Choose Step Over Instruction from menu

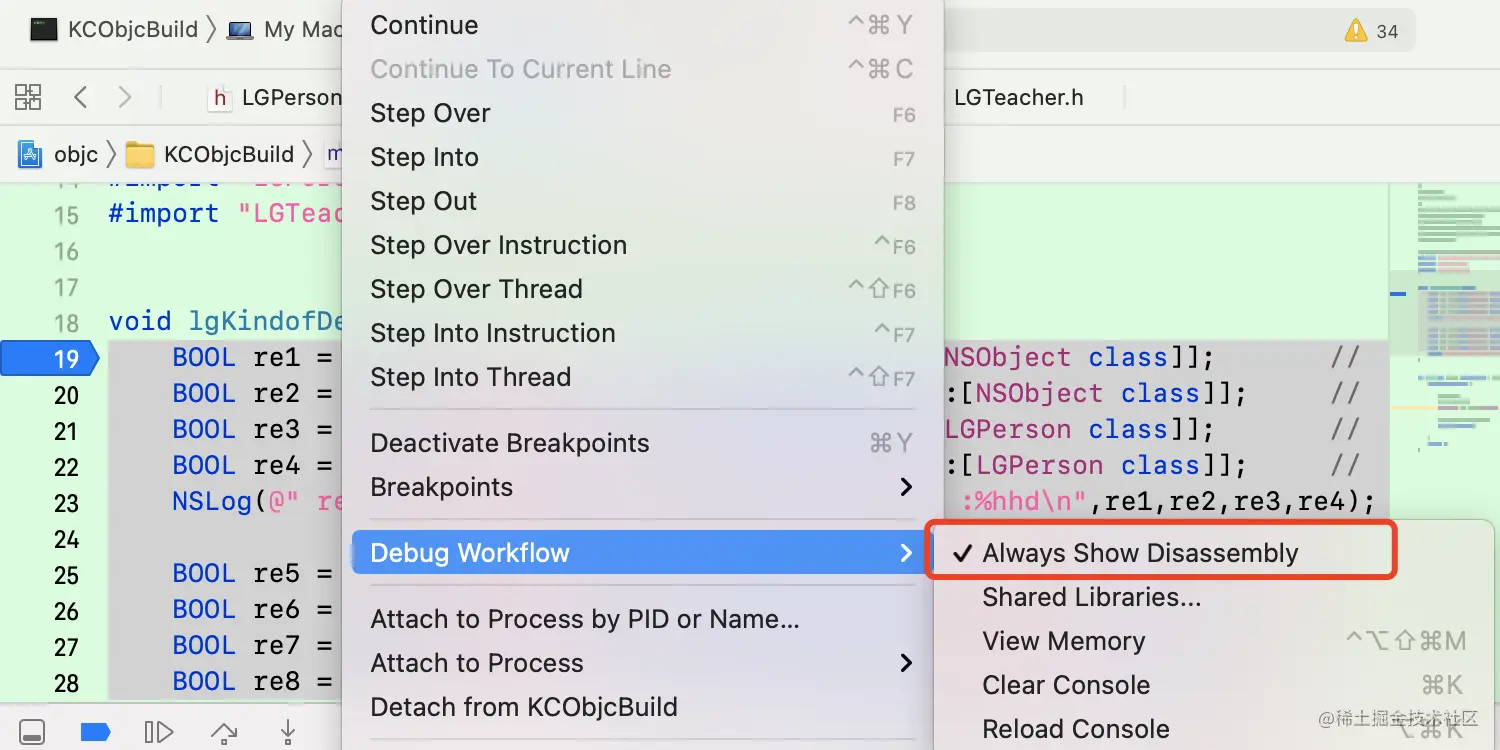pyautogui.click(x=498, y=245)
